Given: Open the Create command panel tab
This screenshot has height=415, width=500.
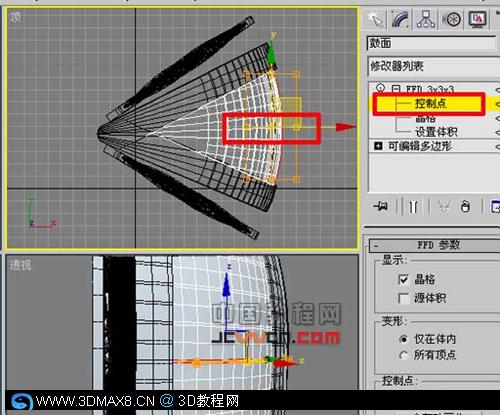Looking at the screenshot, I should (376, 20).
